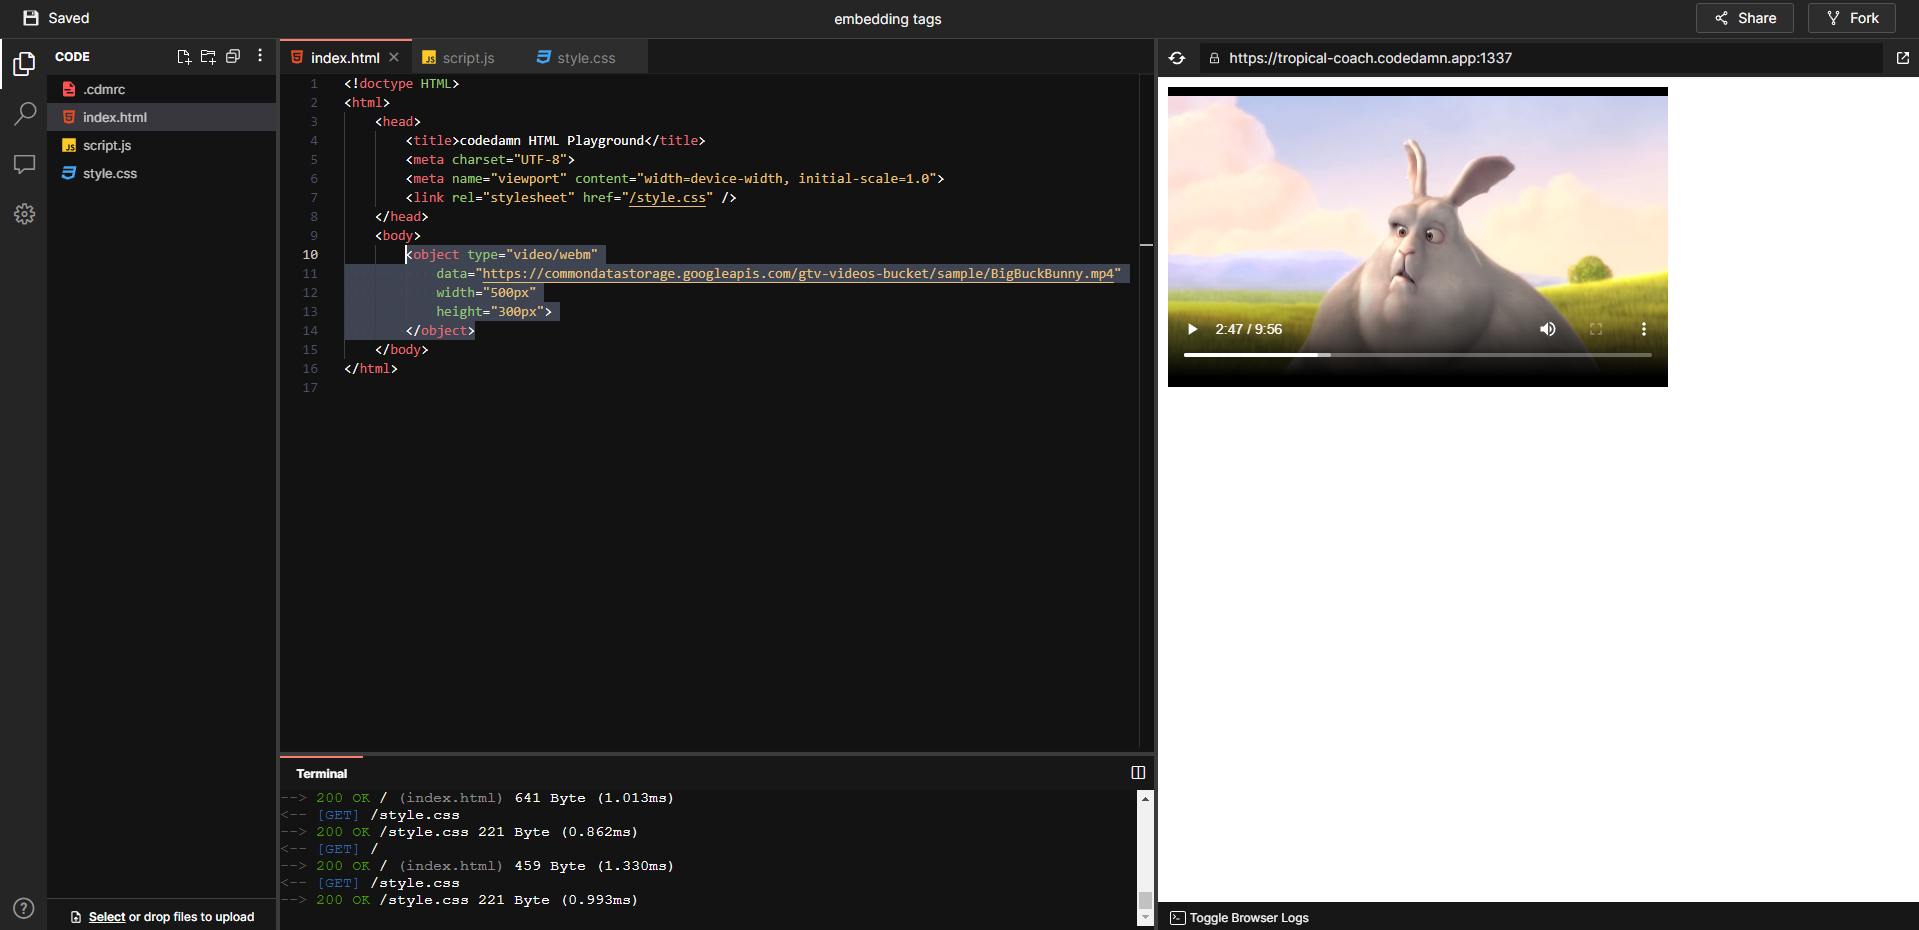Screen dimensions: 1919x930
Task: Toggle fullscreen on the video player
Action: pos(1596,329)
